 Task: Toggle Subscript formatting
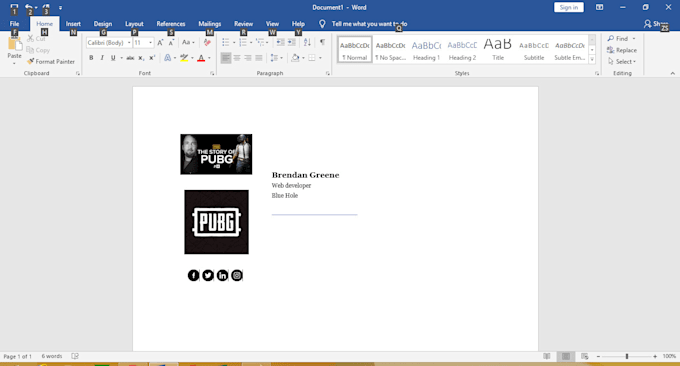pyautogui.click(x=141, y=58)
